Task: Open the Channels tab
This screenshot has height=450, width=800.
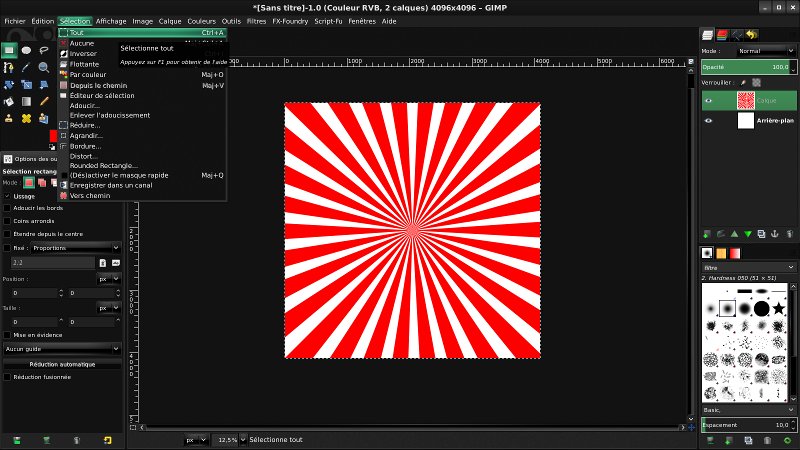Action: (x=722, y=35)
